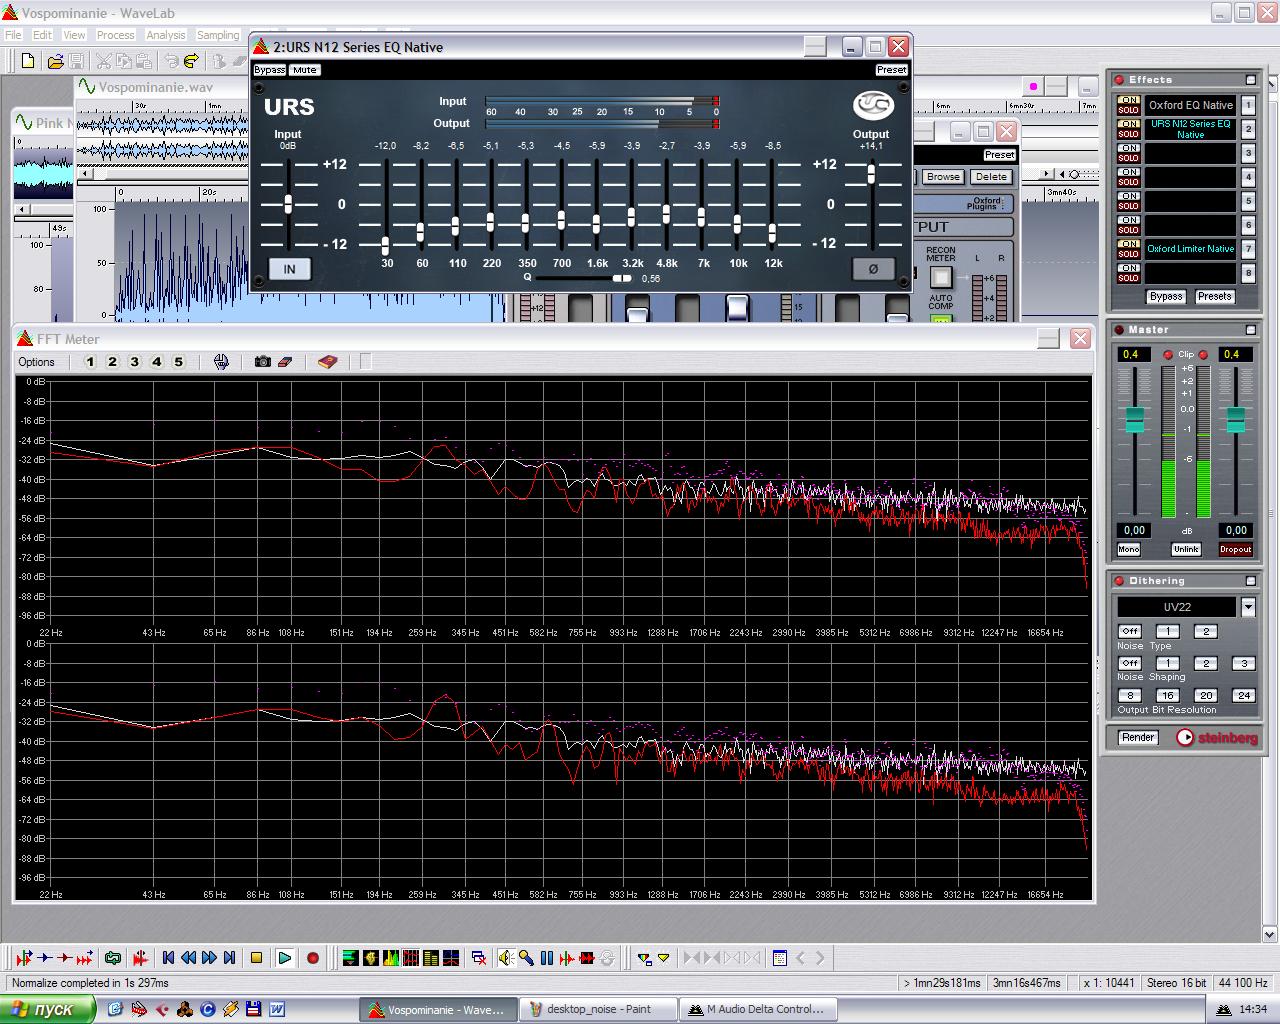Image resolution: width=1280 pixels, height=1024 pixels.
Task: Click the Render button
Action: [1138, 737]
